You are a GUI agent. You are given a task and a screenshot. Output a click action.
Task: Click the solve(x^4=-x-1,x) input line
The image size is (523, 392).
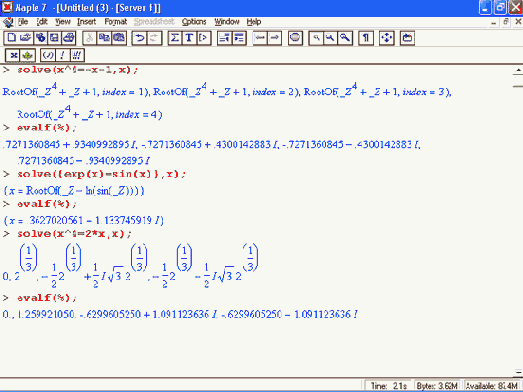click(x=77, y=70)
